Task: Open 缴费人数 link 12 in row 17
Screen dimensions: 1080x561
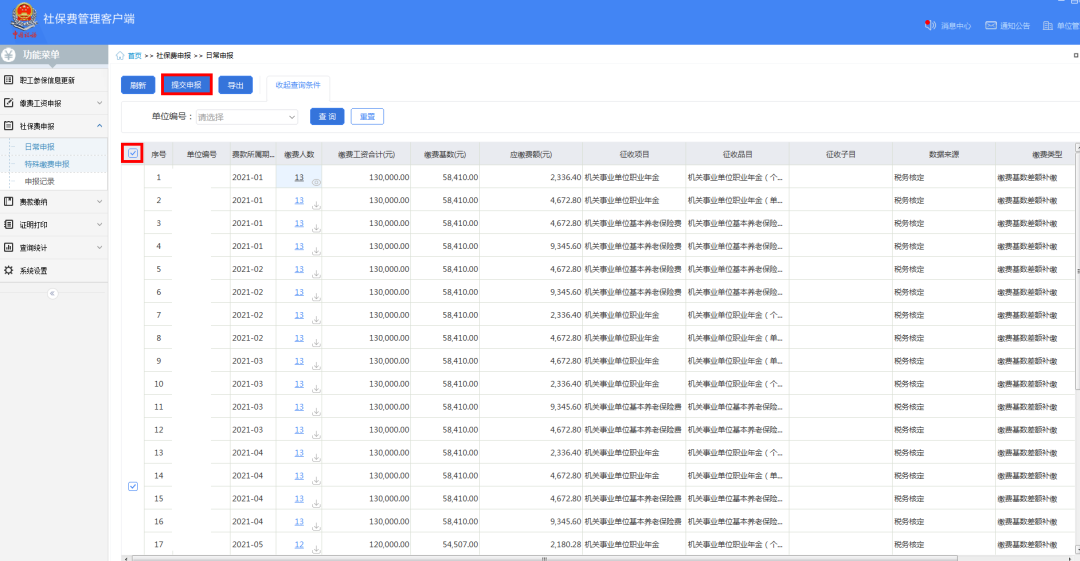Action: 299,544
